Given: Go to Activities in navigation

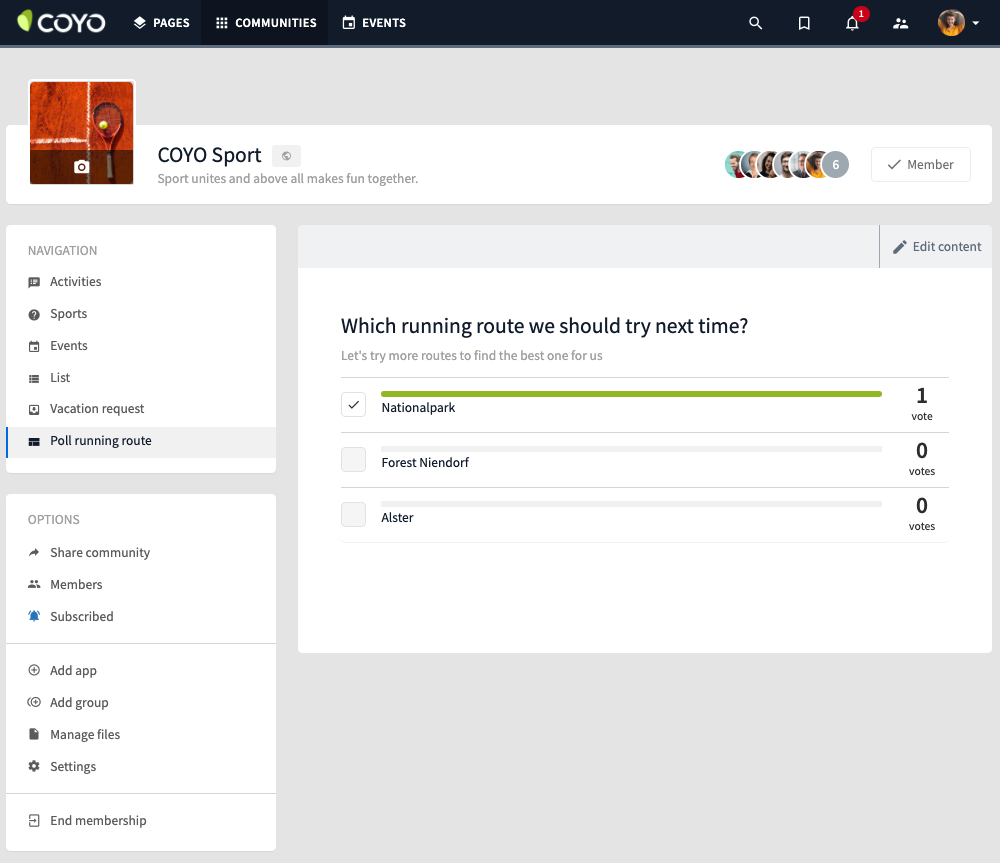Looking at the screenshot, I should click(75, 281).
